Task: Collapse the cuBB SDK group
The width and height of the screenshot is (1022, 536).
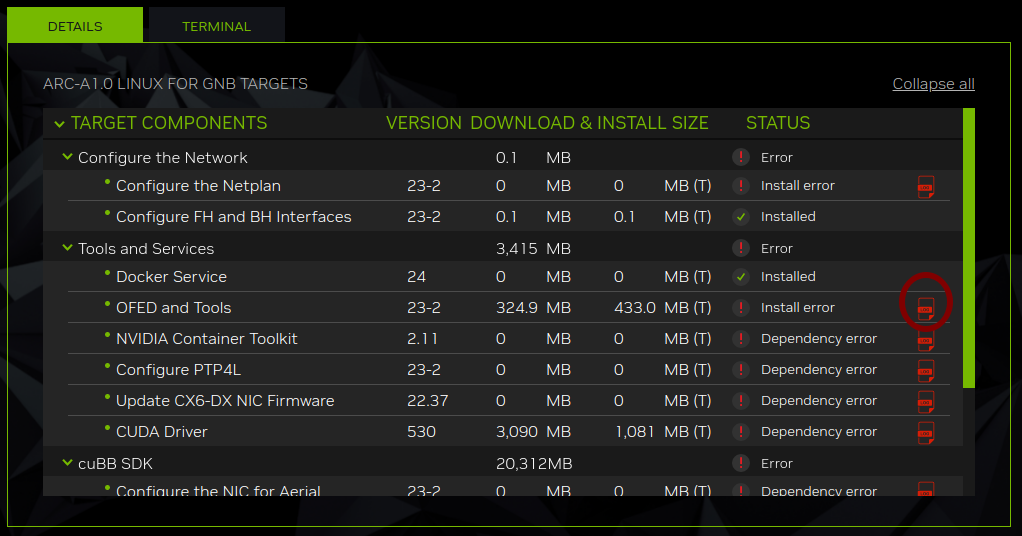Action: click(x=68, y=464)
